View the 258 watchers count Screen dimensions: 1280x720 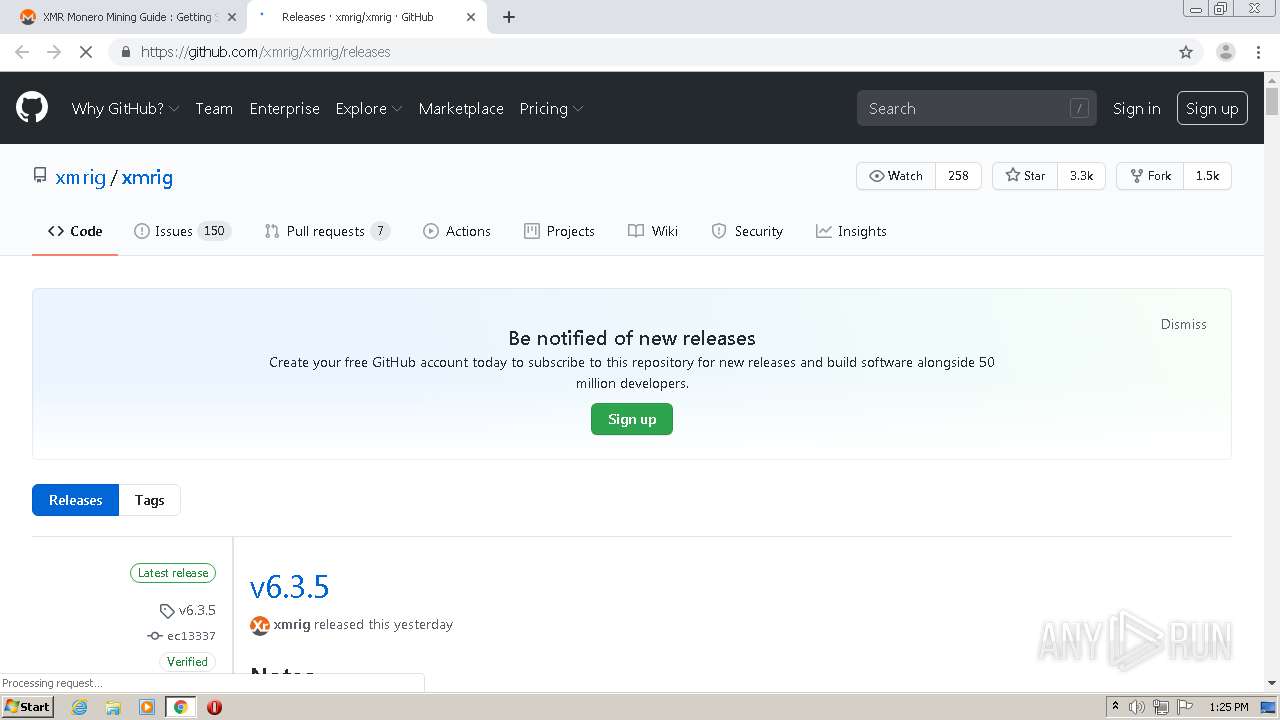tap(958, 176)
